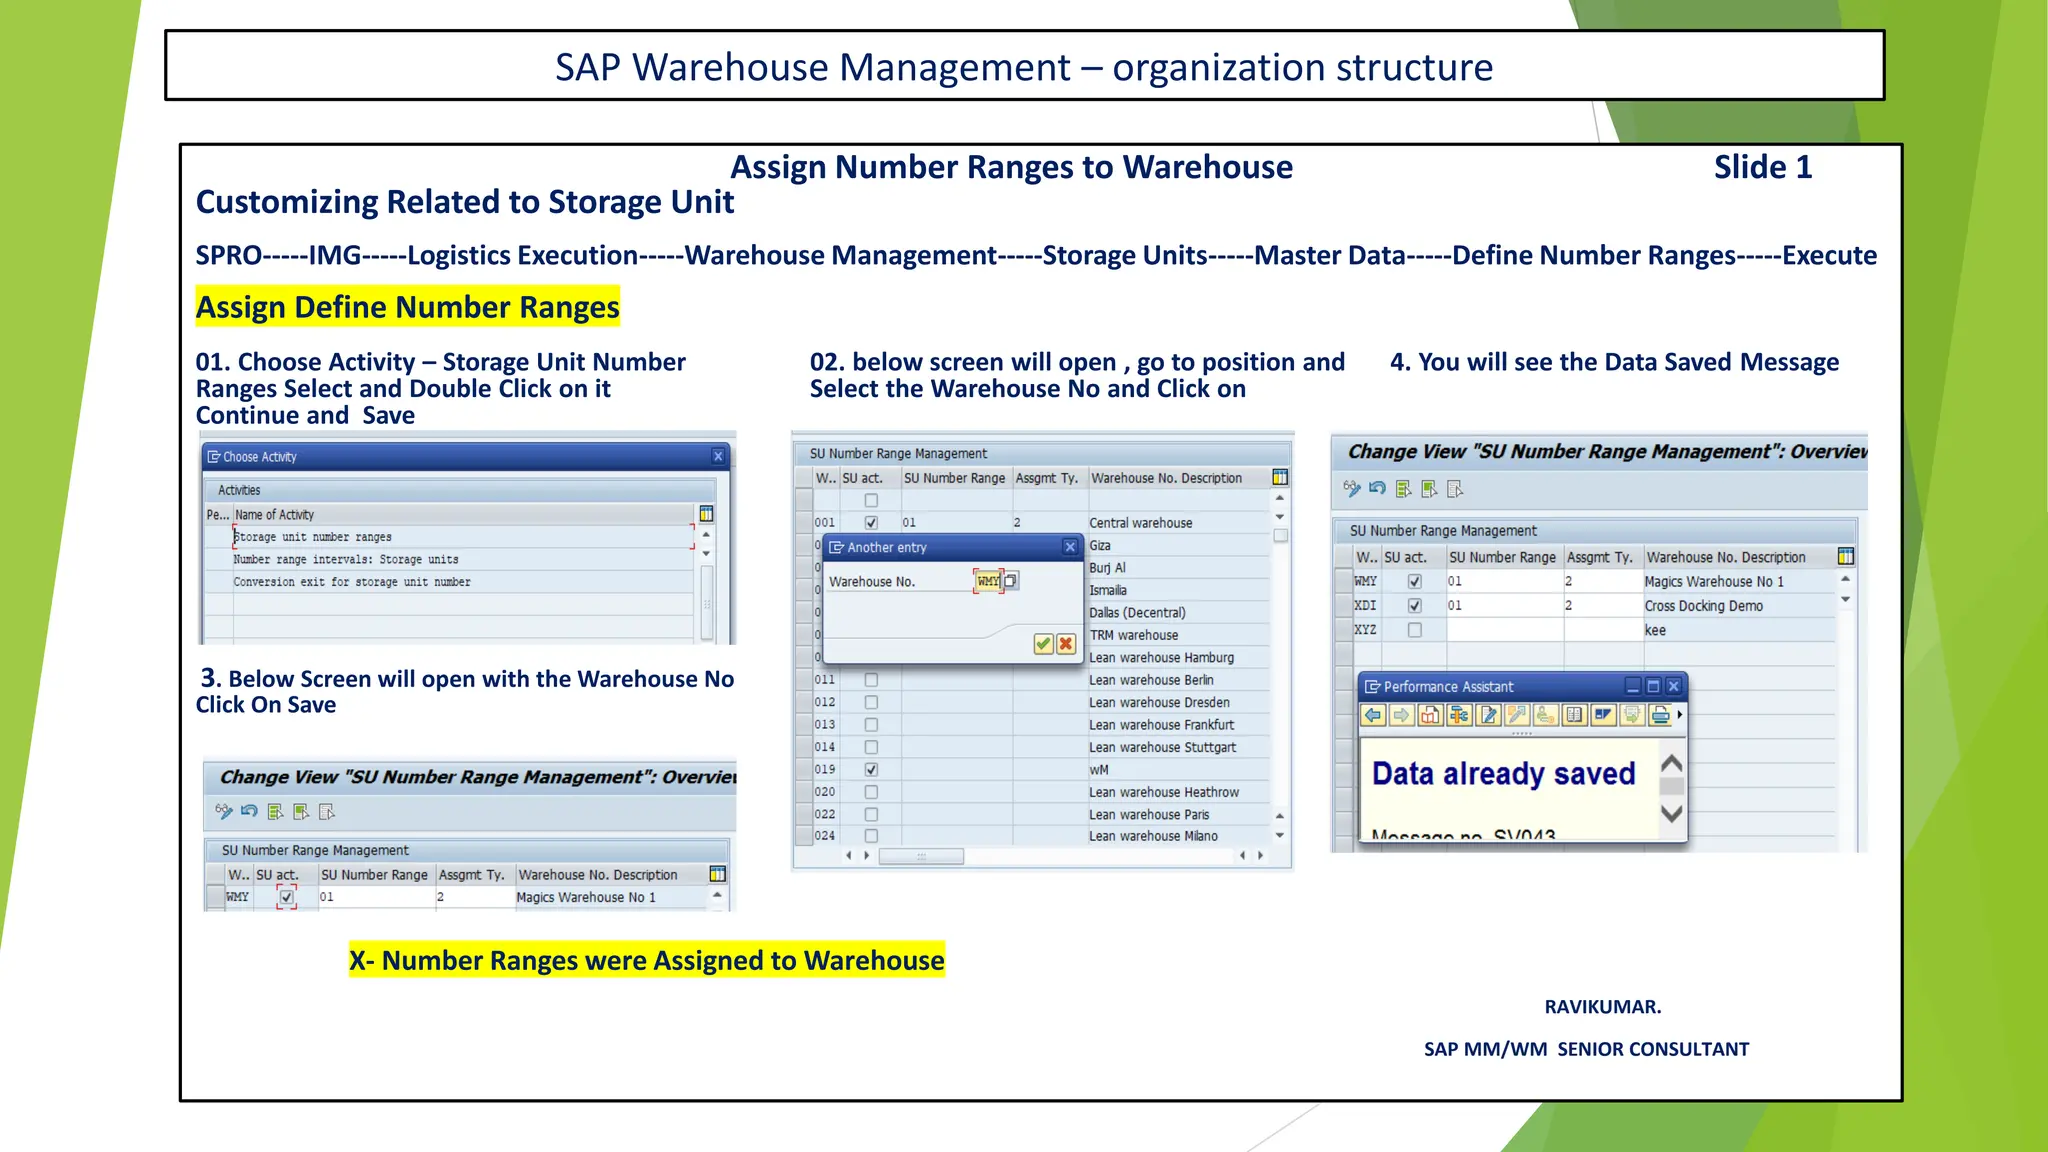Click scroll up arrow beside step 4 table
The image size is (2048, 1152).
pos(1845,579)
